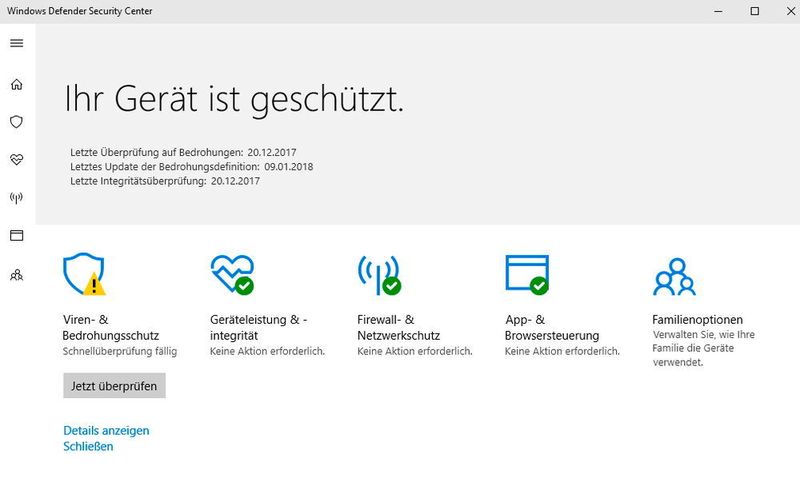Click the Jetzt überprüfen button

coord(114,386)
